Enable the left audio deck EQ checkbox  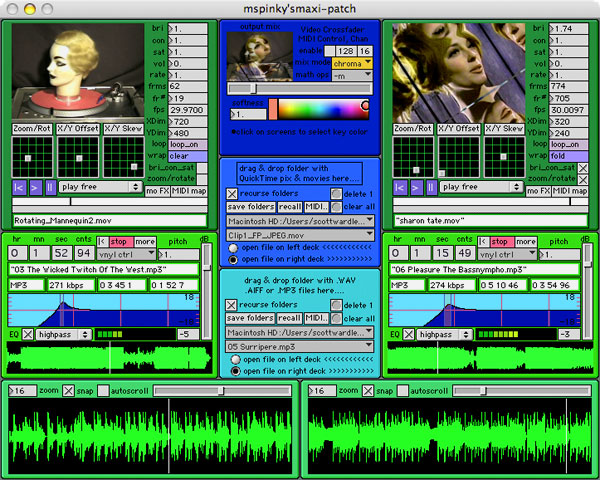[27, 334]
